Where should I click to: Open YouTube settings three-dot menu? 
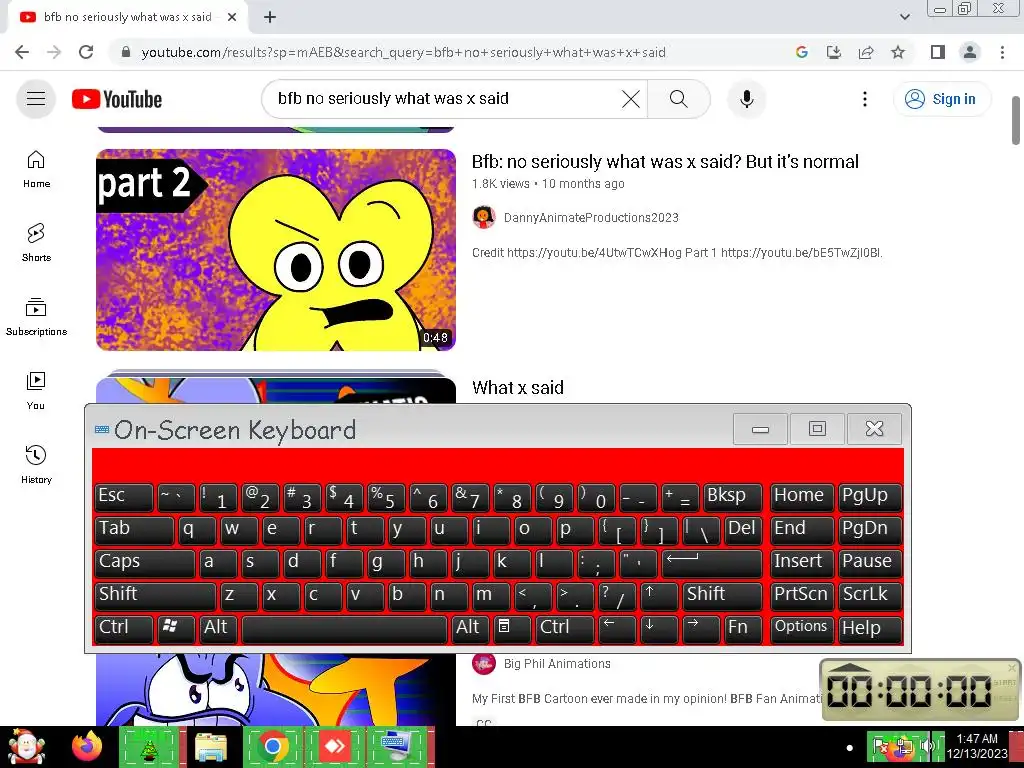point(865,99)
